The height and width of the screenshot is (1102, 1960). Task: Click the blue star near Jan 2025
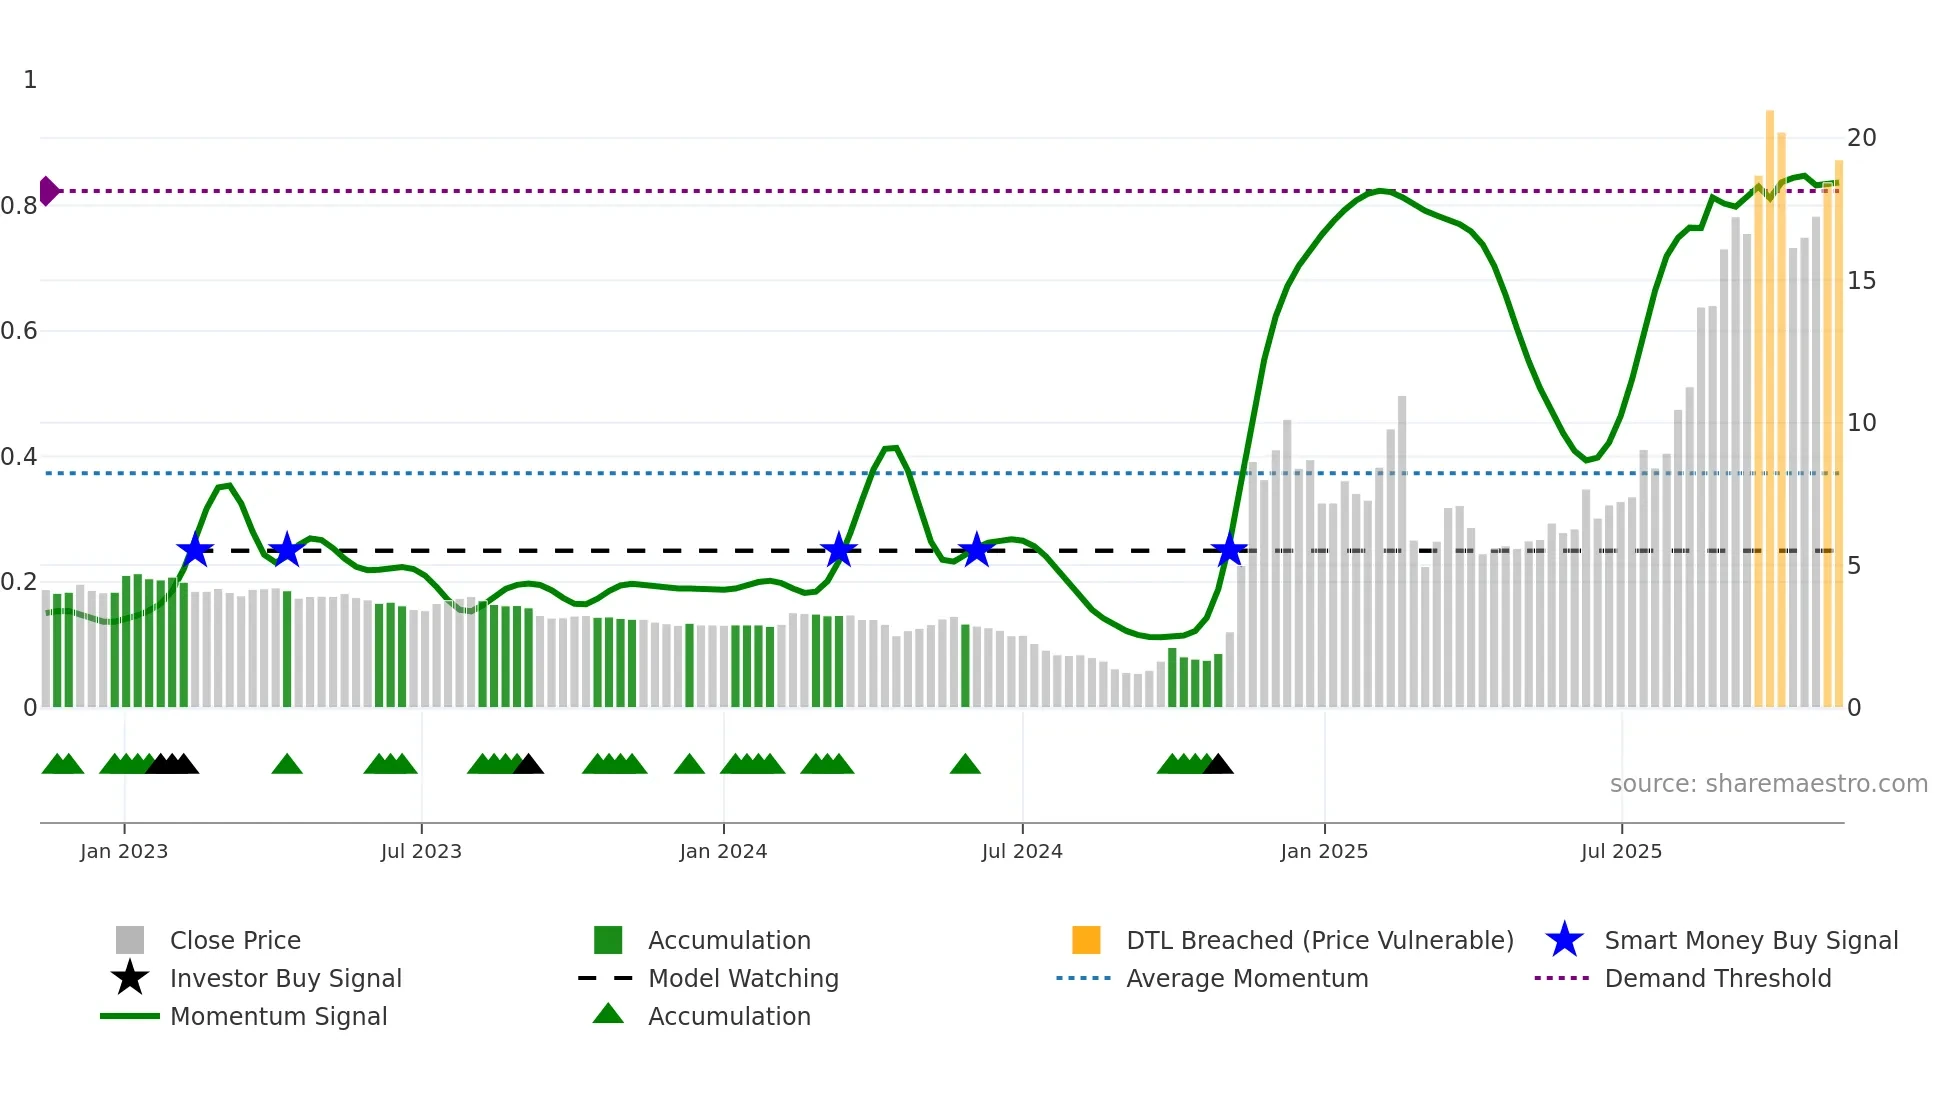click(1229, 550)
